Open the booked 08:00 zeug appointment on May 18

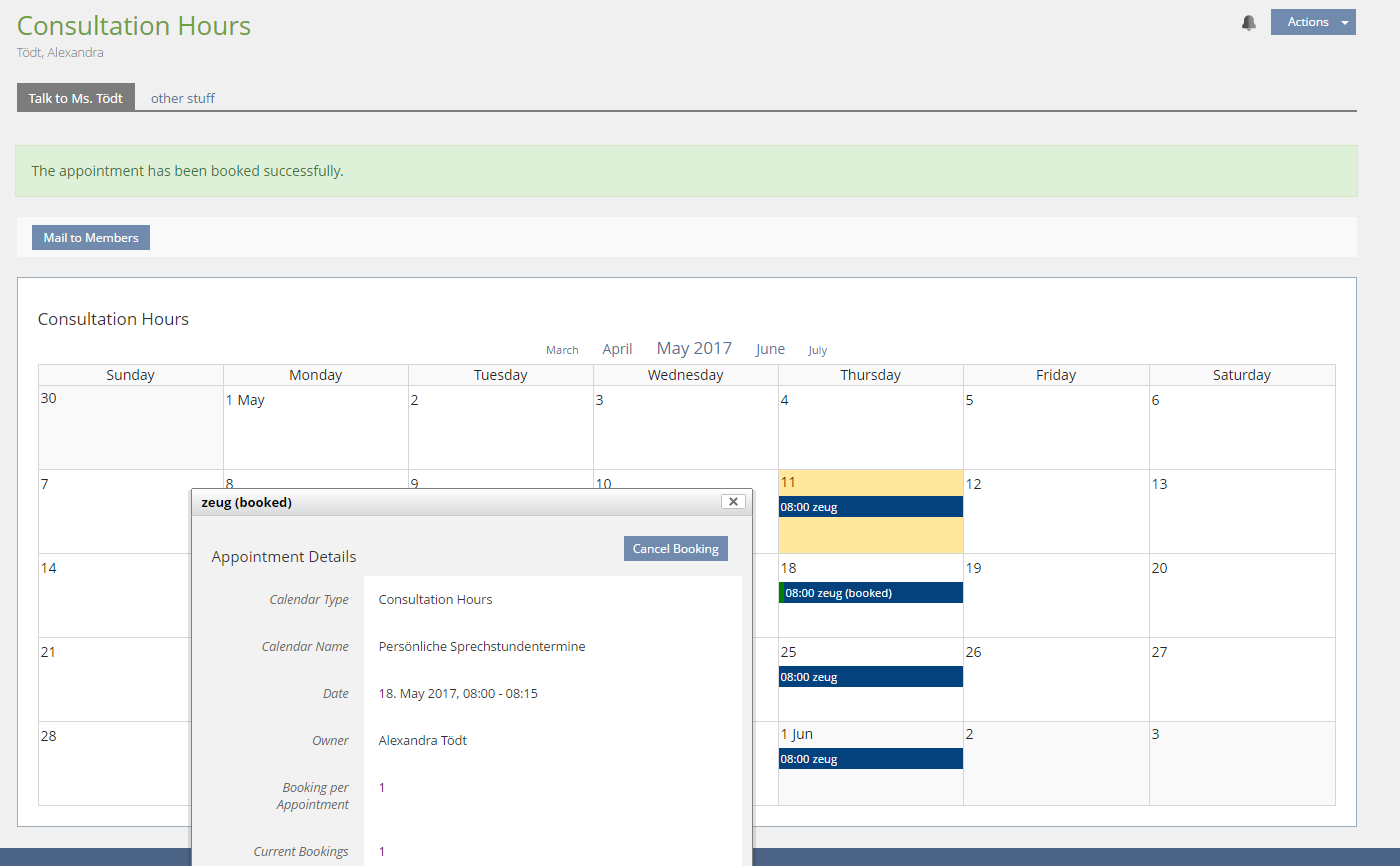click(x=870, y=593)
